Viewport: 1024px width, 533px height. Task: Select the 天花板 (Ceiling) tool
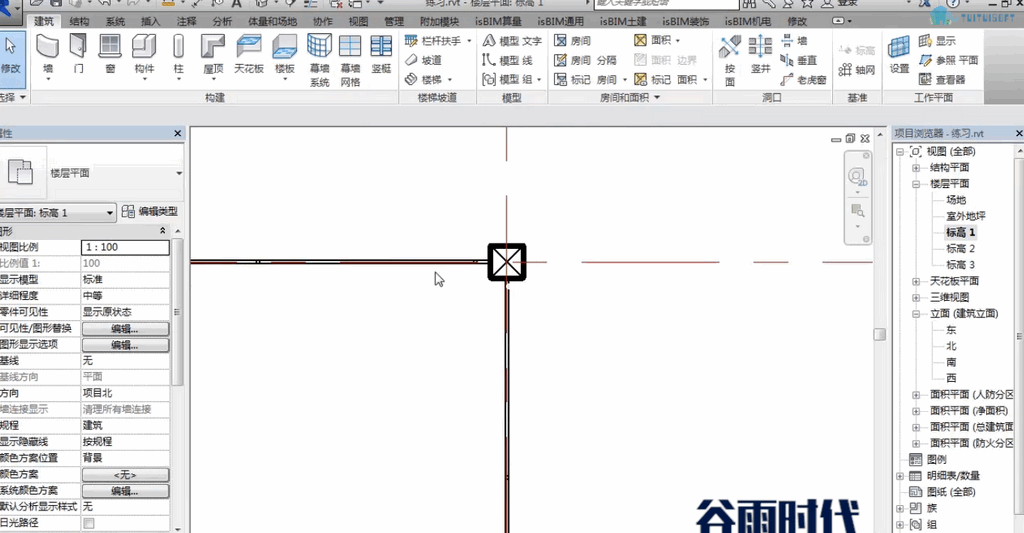tap(248, 56)
